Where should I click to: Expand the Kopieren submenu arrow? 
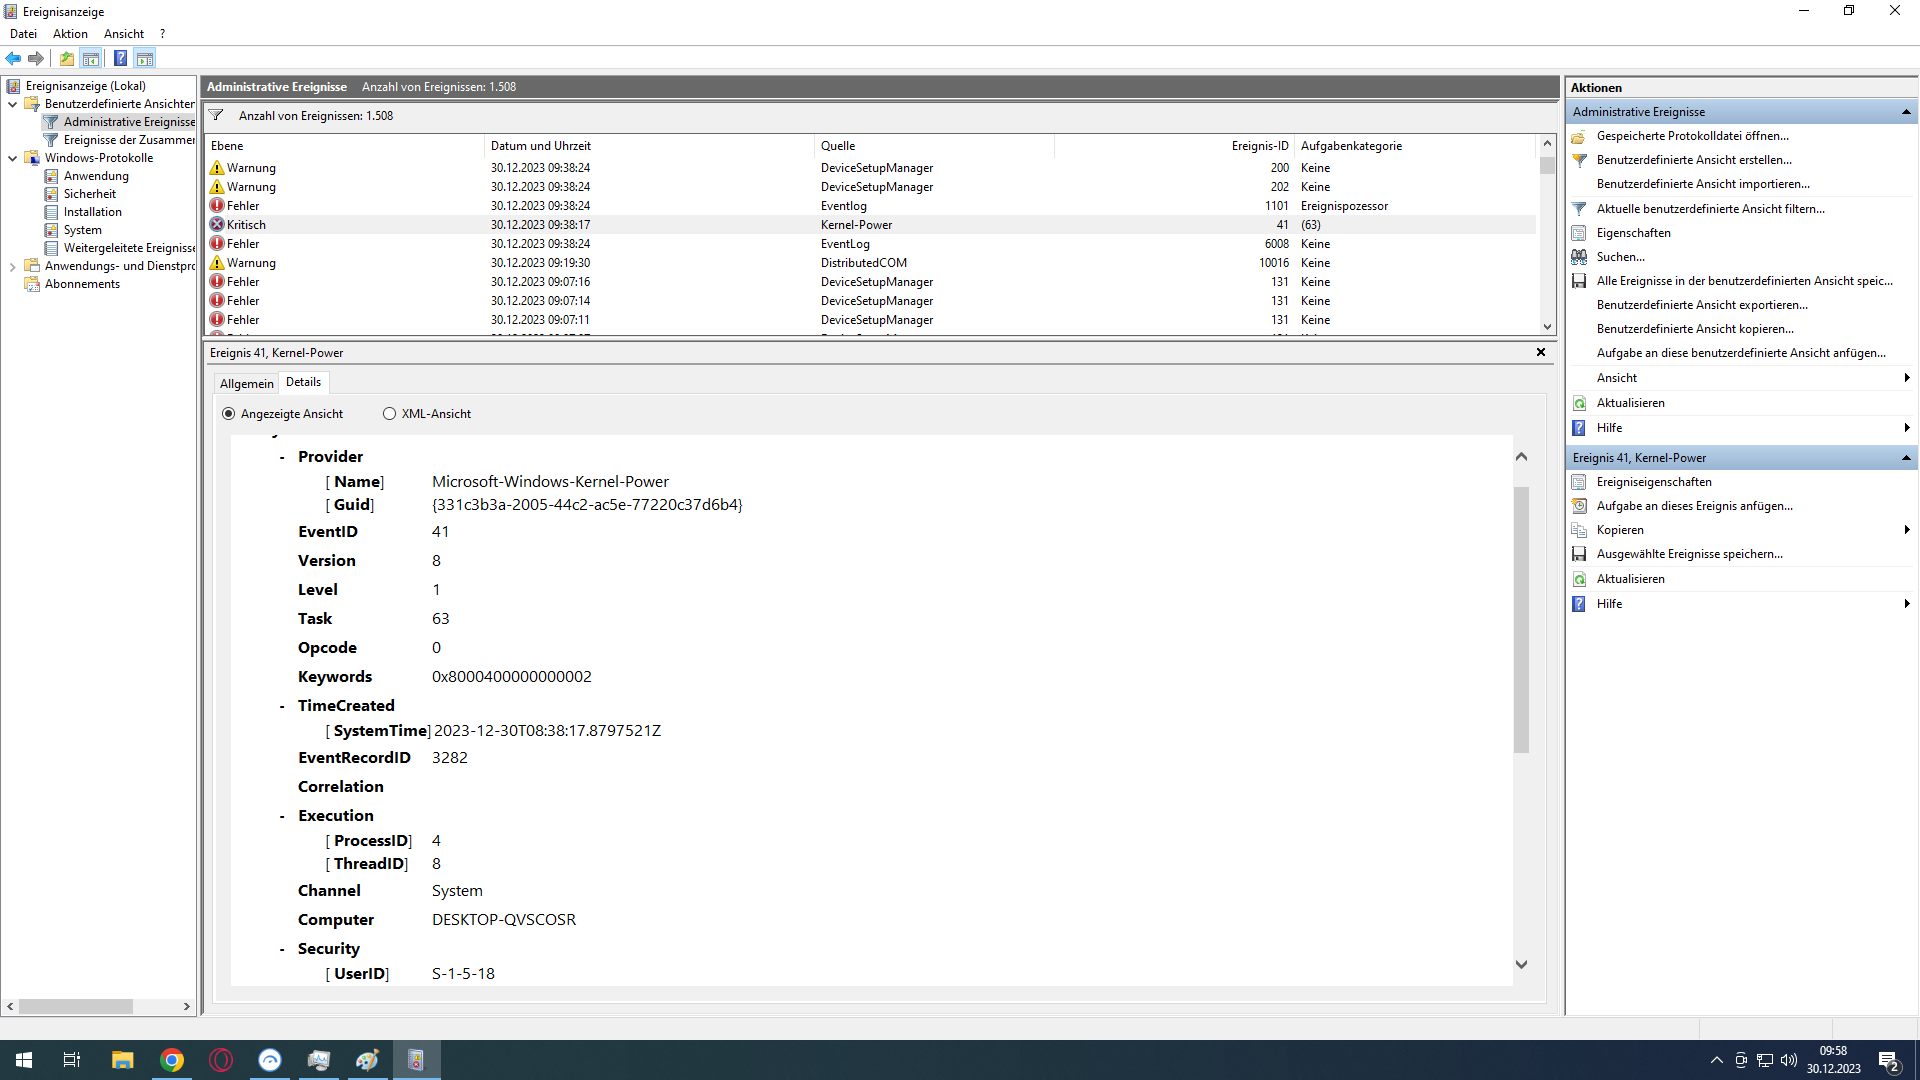pyautogui.click(x=1906, y=530)
